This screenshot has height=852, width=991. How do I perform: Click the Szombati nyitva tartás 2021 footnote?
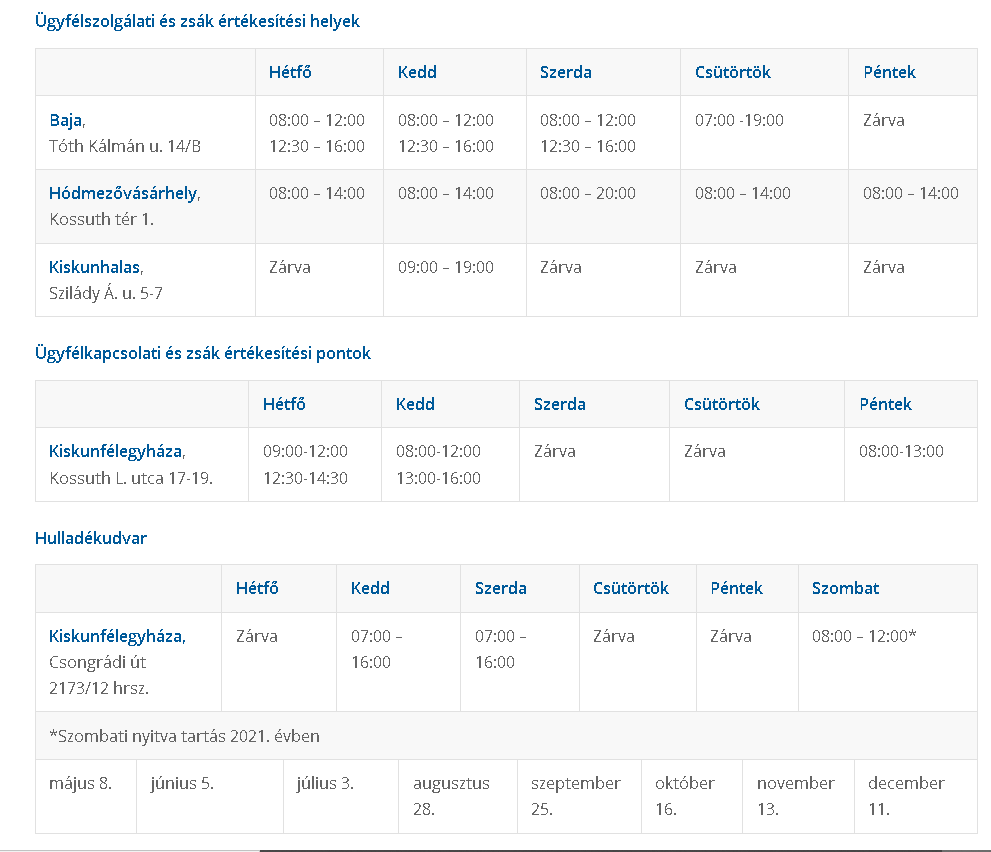pyautogui.click(x=184, y=736)
